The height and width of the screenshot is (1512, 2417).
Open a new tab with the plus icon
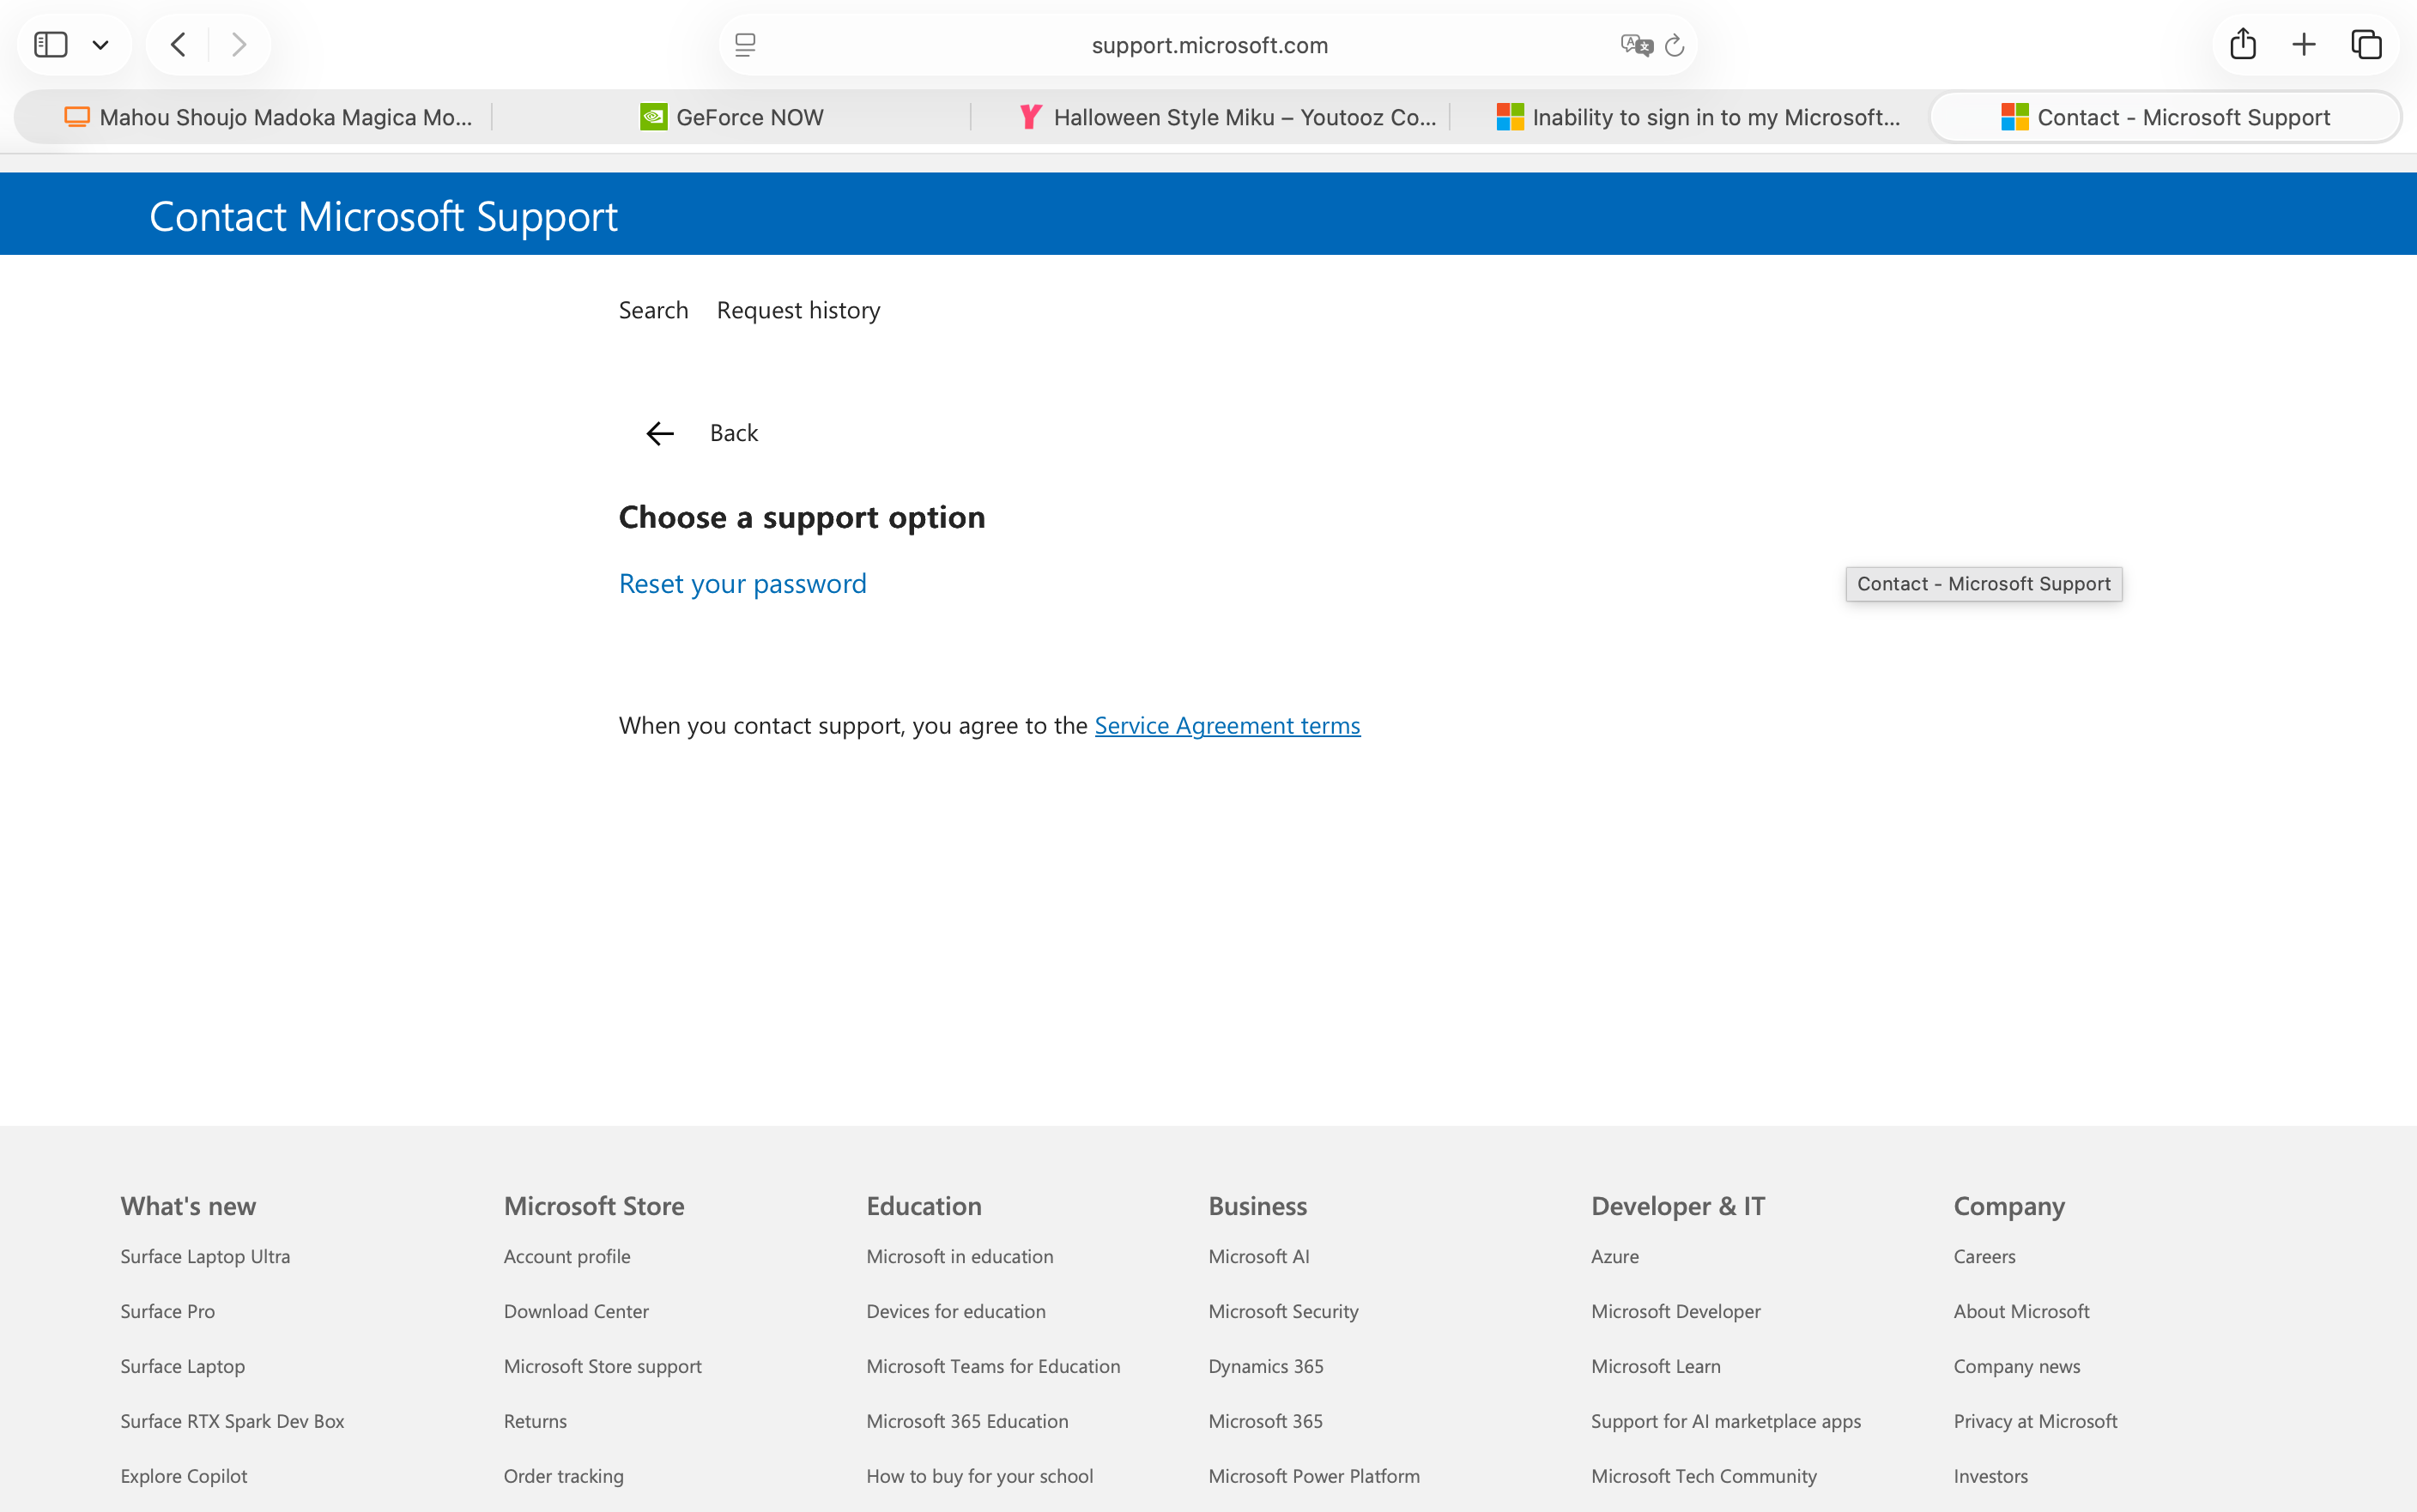(2304, 45)
